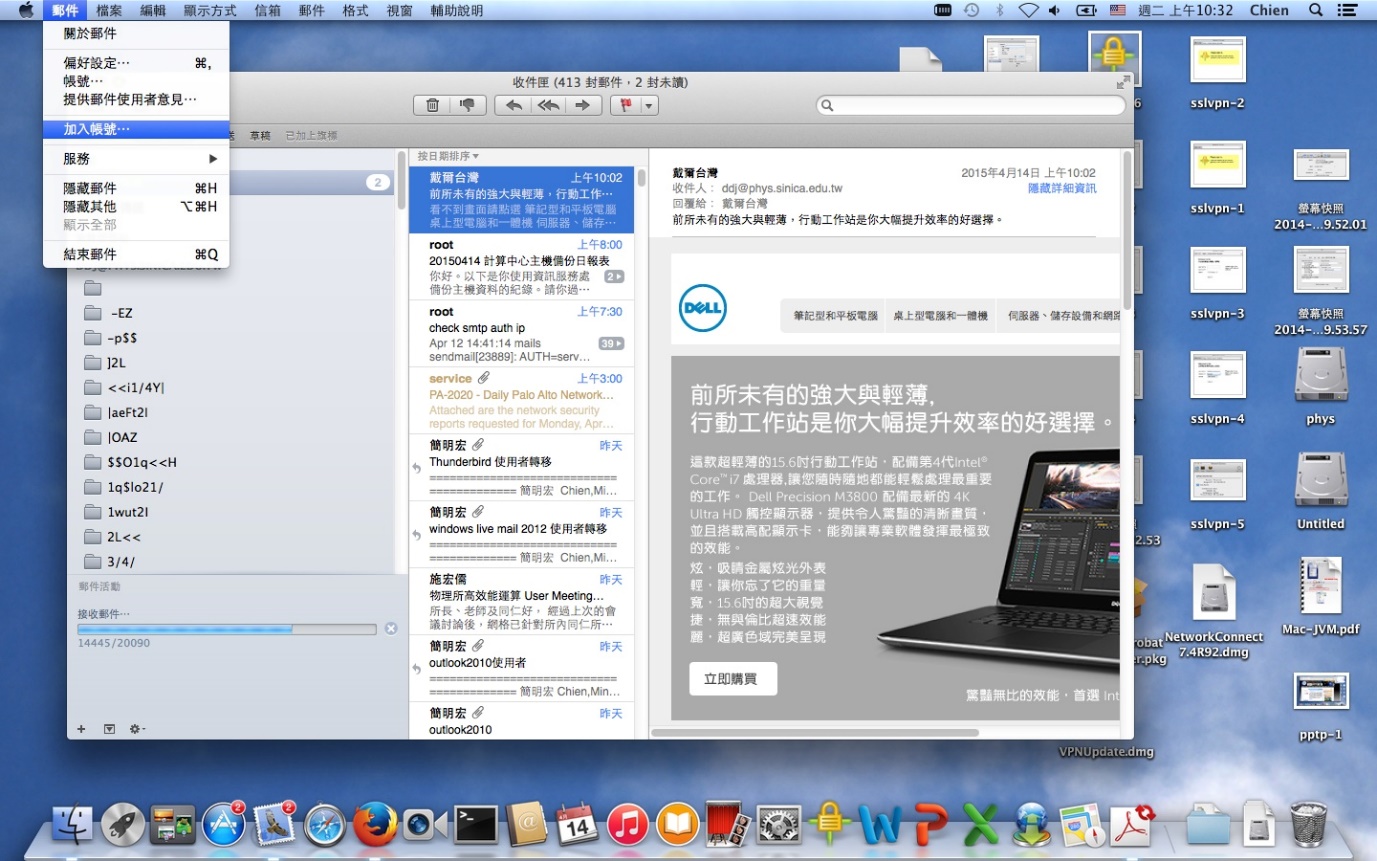The height and width of the screenshot is (861, 1377).
Task: Reply to the selected message
Action: coord(513,105)
